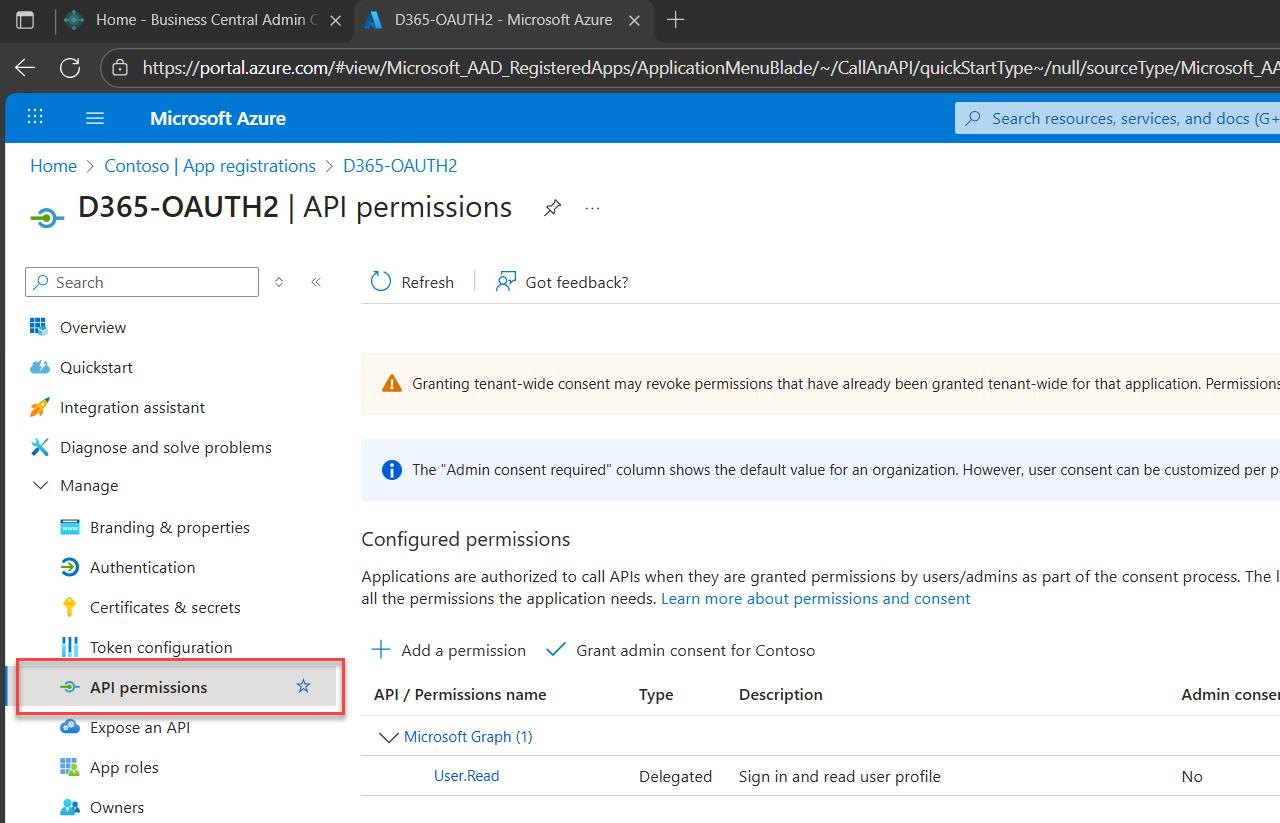Click the 'Delegated' type cell
1280x823 pixels.
(676, 776)
